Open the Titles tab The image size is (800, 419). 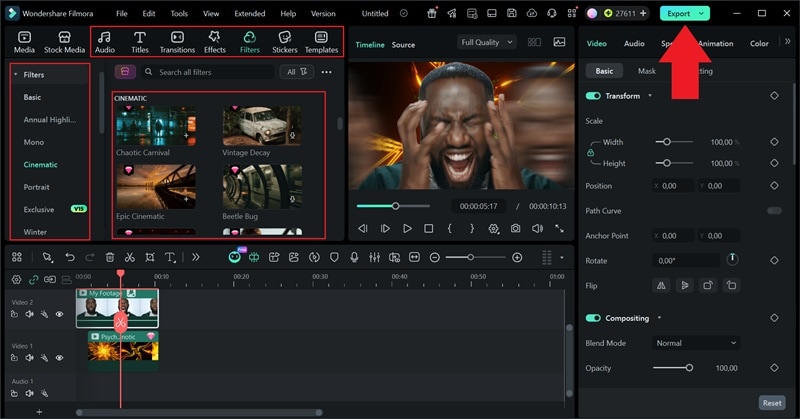[x=140, y=42]
